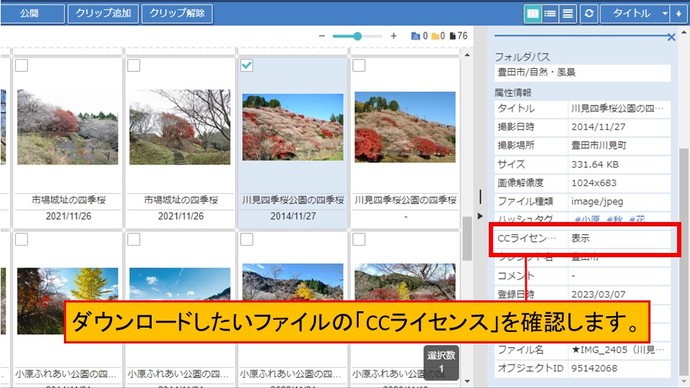Check the third 小原ふれあい公園 item checkbox

(x=246, y=240)
